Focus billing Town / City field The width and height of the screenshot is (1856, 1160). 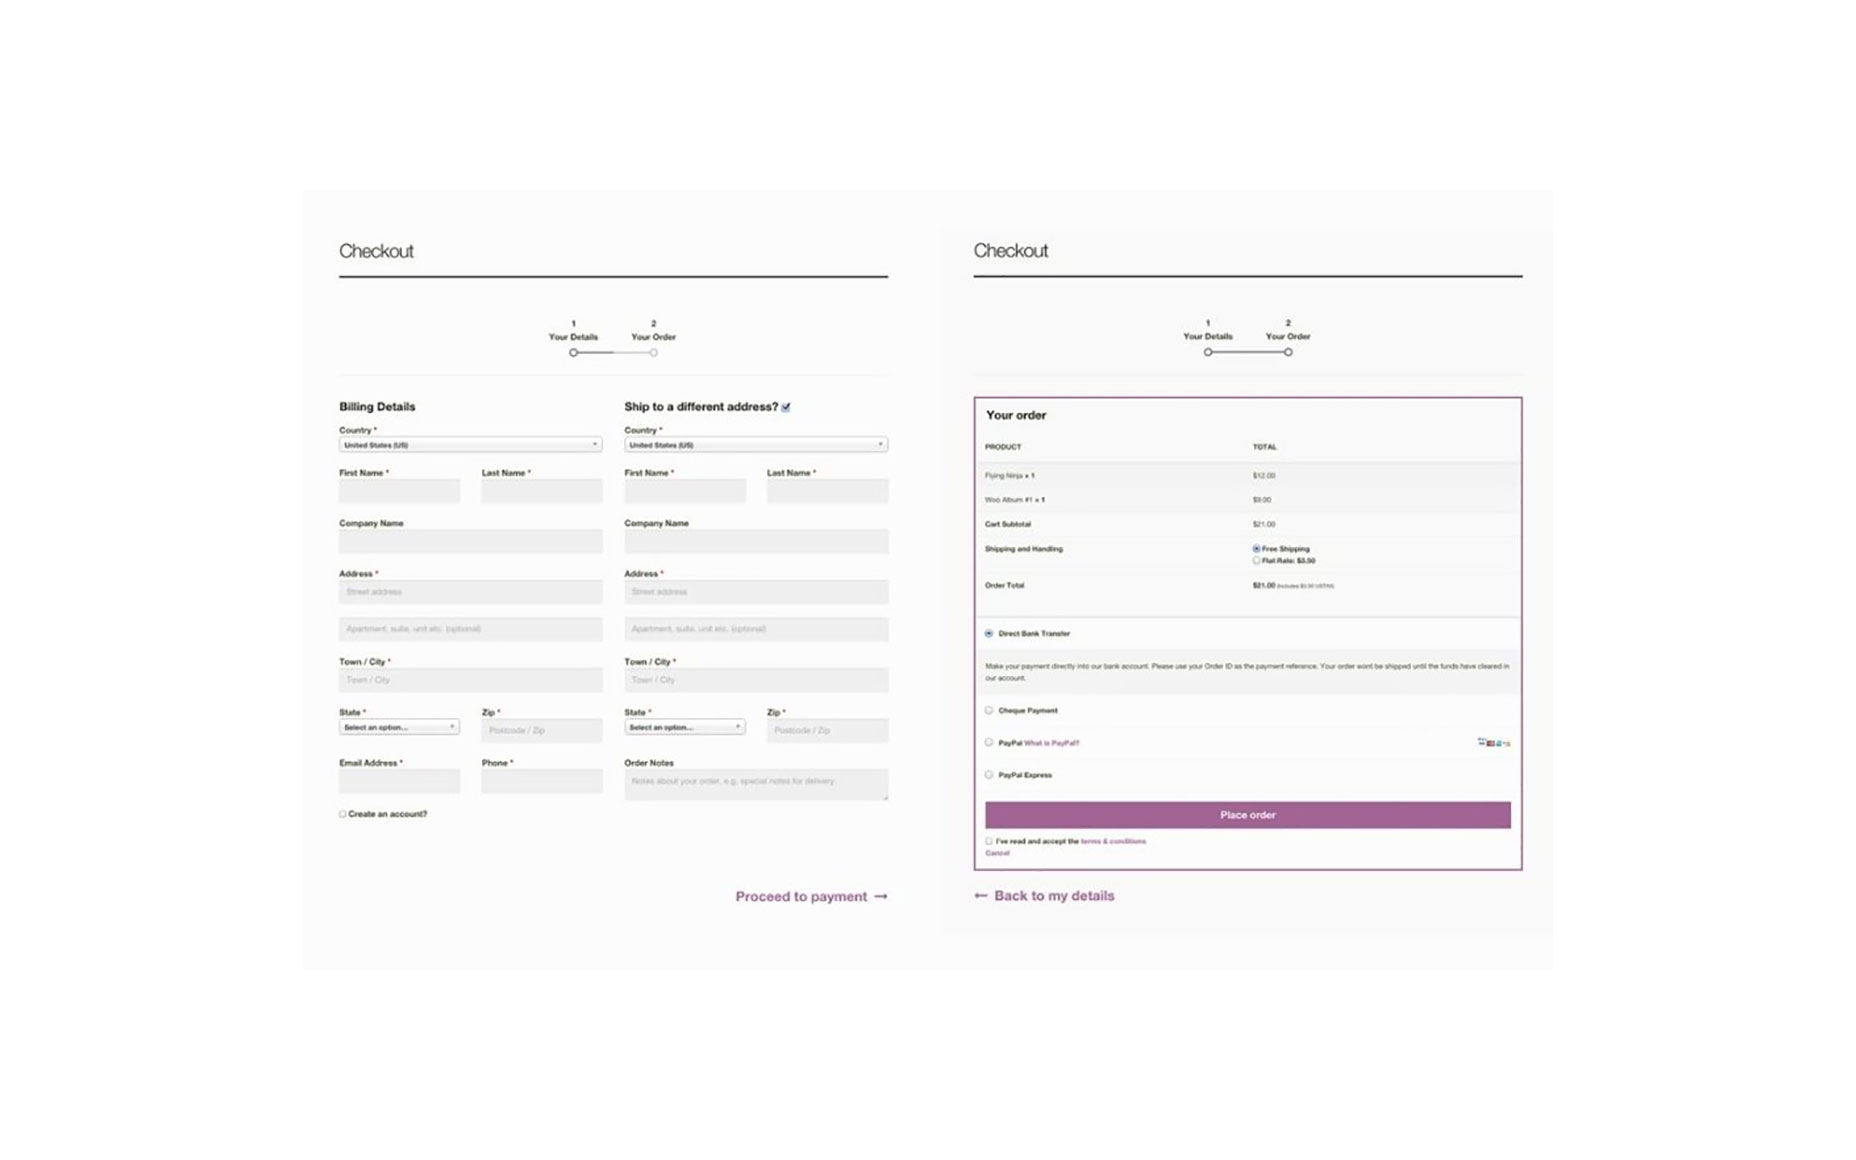[x=470, y=680]
